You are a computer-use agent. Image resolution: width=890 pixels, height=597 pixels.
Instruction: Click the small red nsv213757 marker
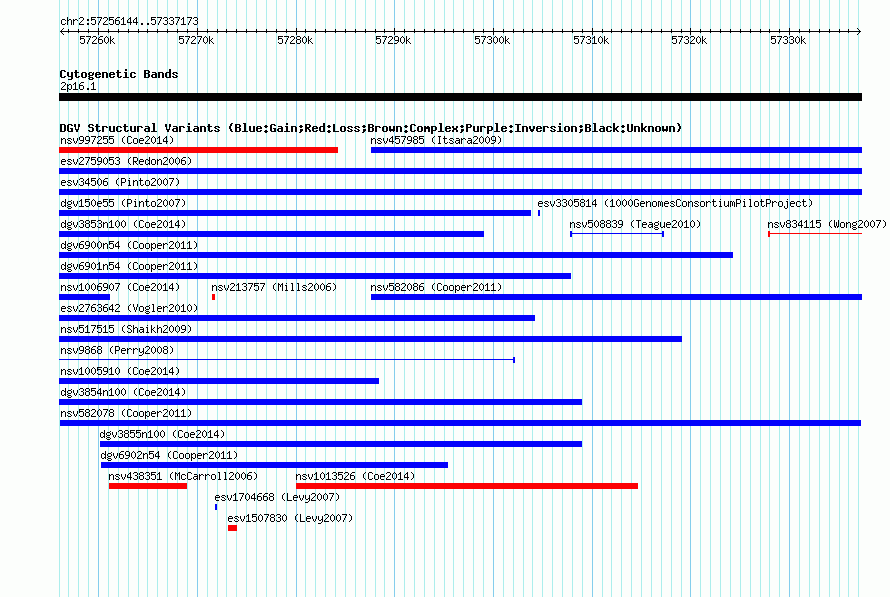213,297
